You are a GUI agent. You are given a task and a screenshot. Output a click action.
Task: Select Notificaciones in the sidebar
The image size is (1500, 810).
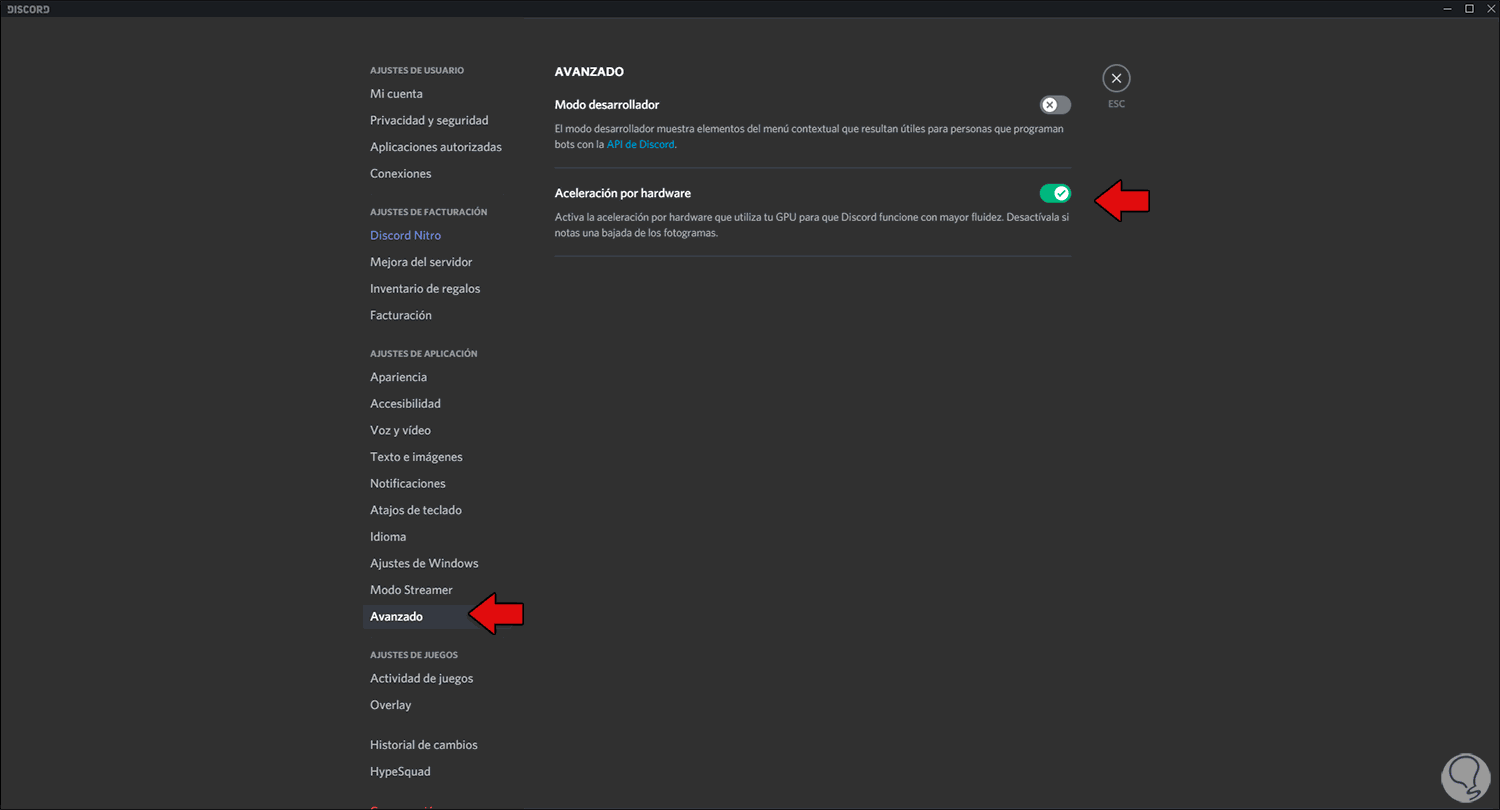[x=408, y=483]
